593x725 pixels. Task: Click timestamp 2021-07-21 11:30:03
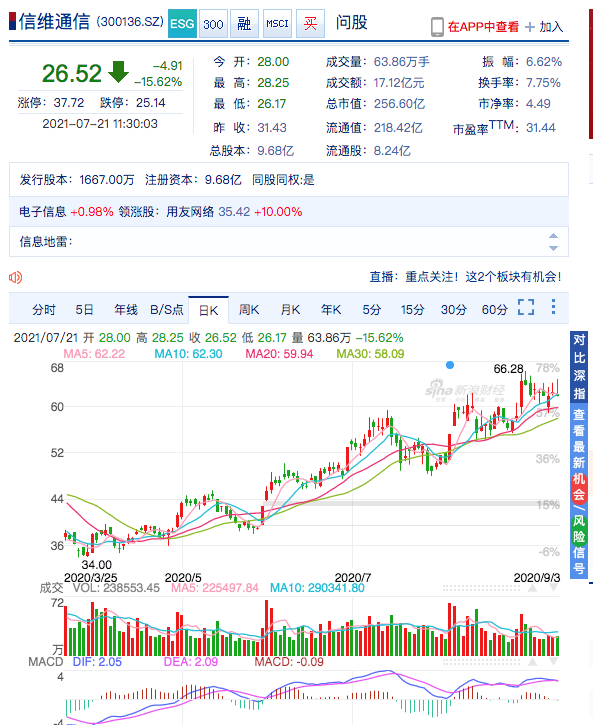100,124
